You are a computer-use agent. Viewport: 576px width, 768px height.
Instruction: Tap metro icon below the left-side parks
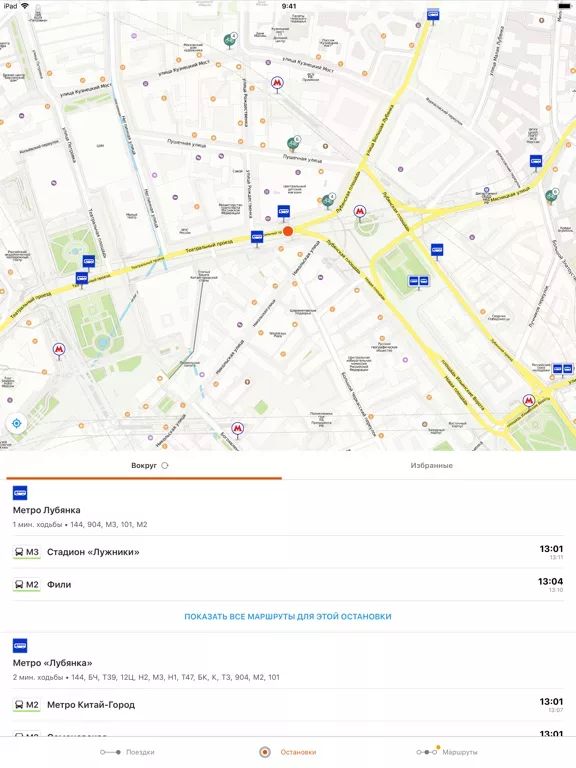click(x=59, y=350)
